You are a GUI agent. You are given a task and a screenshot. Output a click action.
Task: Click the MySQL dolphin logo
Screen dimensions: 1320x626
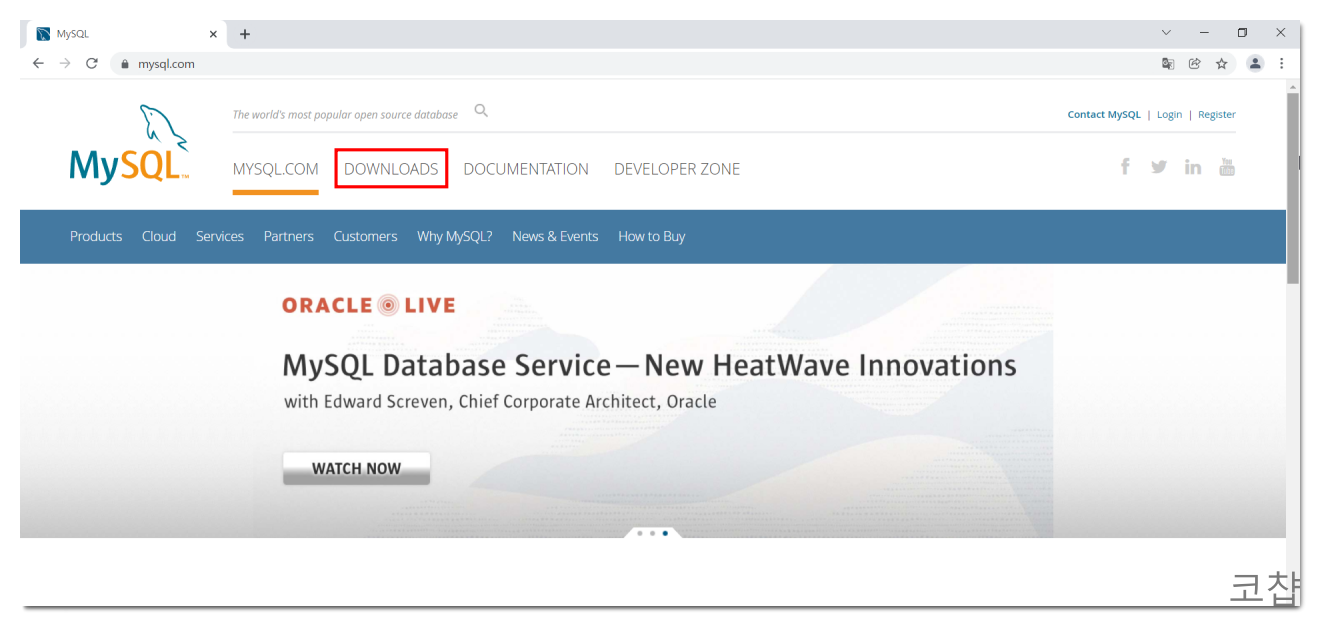(x=129, y=144)
